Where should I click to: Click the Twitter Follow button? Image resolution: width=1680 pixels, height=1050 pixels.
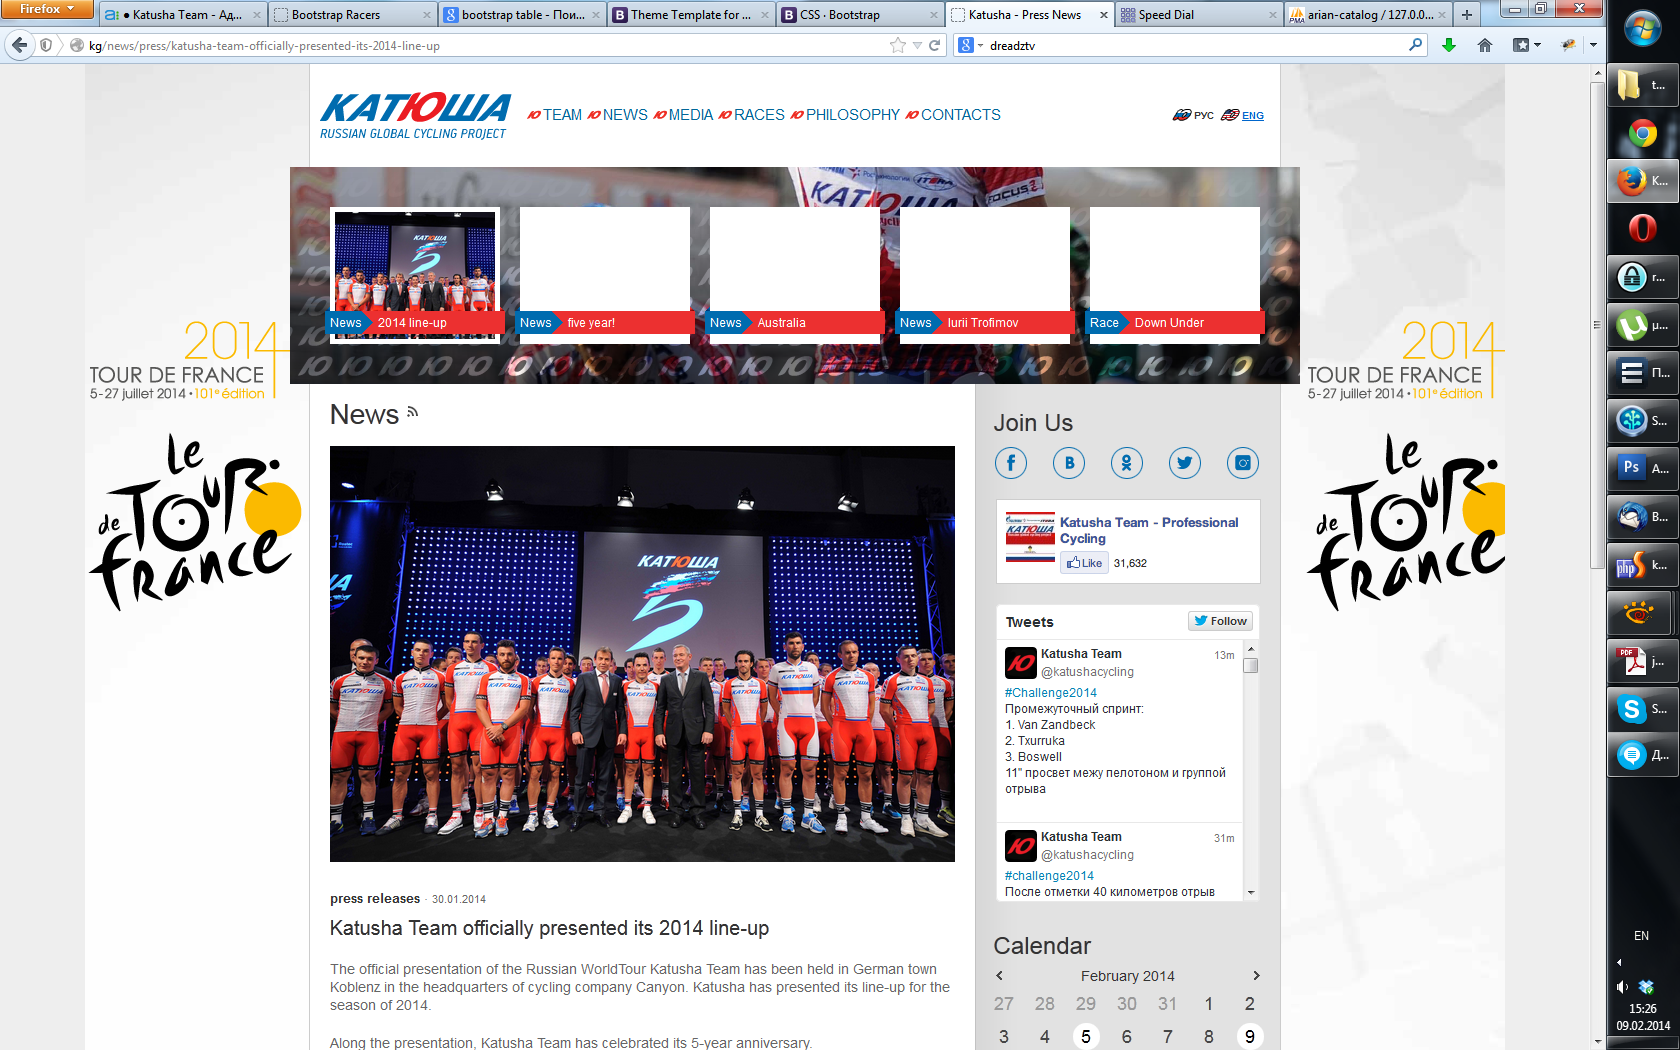pyautogui.click(x=1220, y=621)
